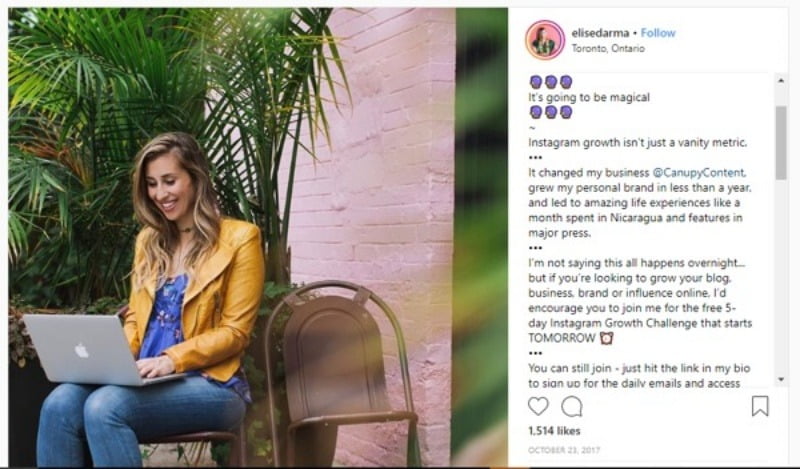Follow the elisedarma account
The image size is (800, 469).
click(x=658, y=33)
